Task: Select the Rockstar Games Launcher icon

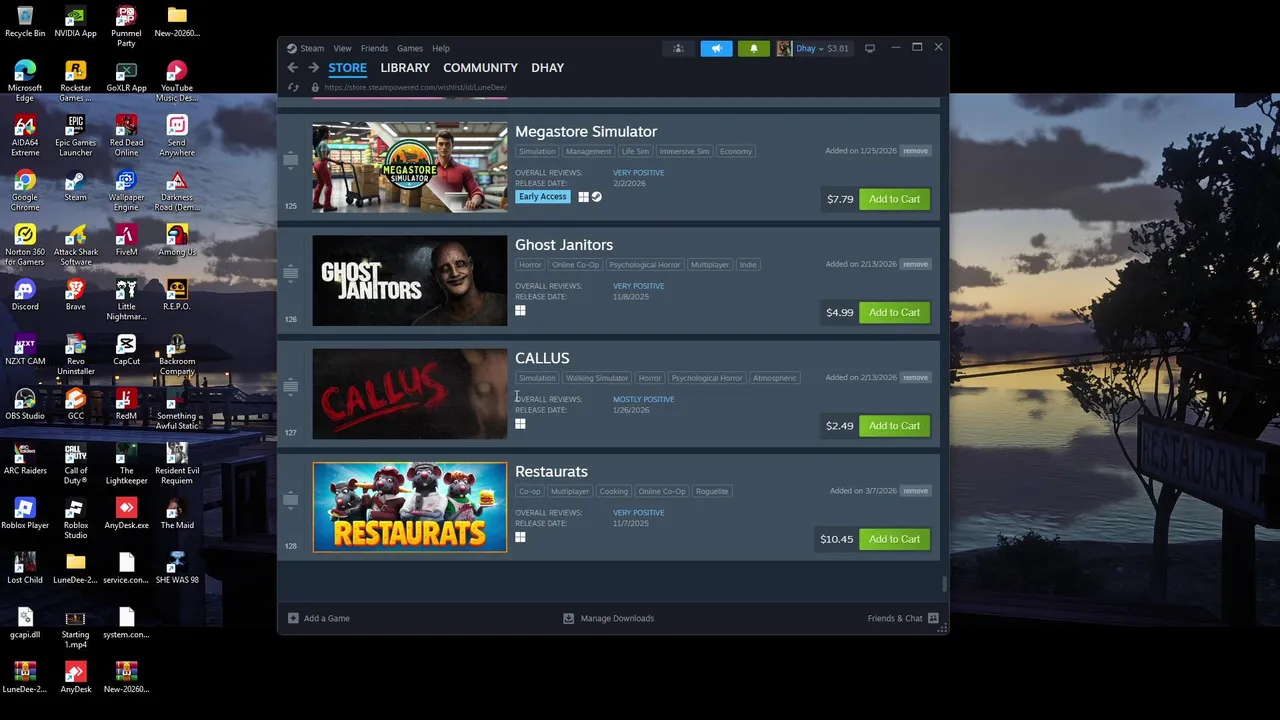Action: point(75,82)
